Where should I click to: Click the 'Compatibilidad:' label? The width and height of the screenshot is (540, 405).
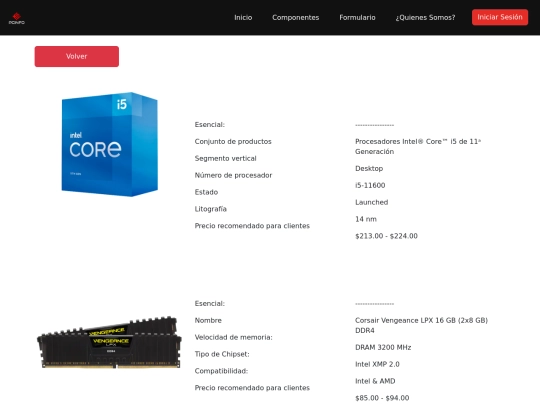[x=221, y=371]
